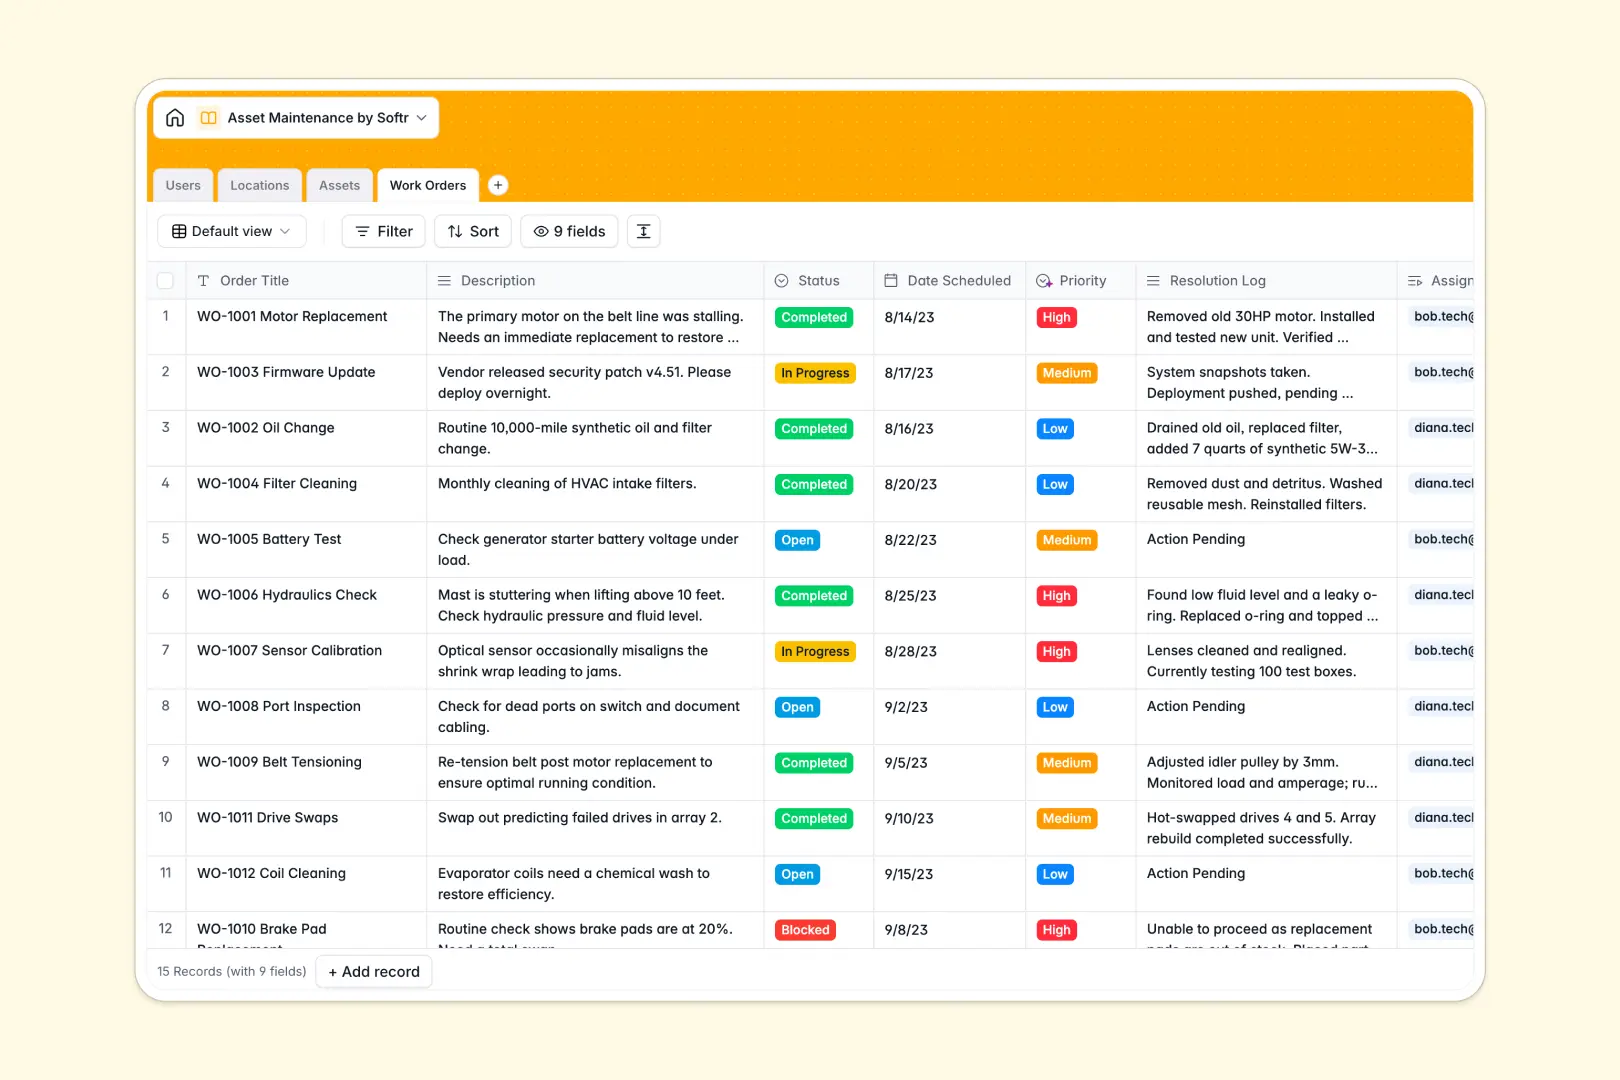This screenshot has height=1080, width=1620.
Task: Toggle the select-all checkbox in the header row
Action: click(x=165, y=280)
